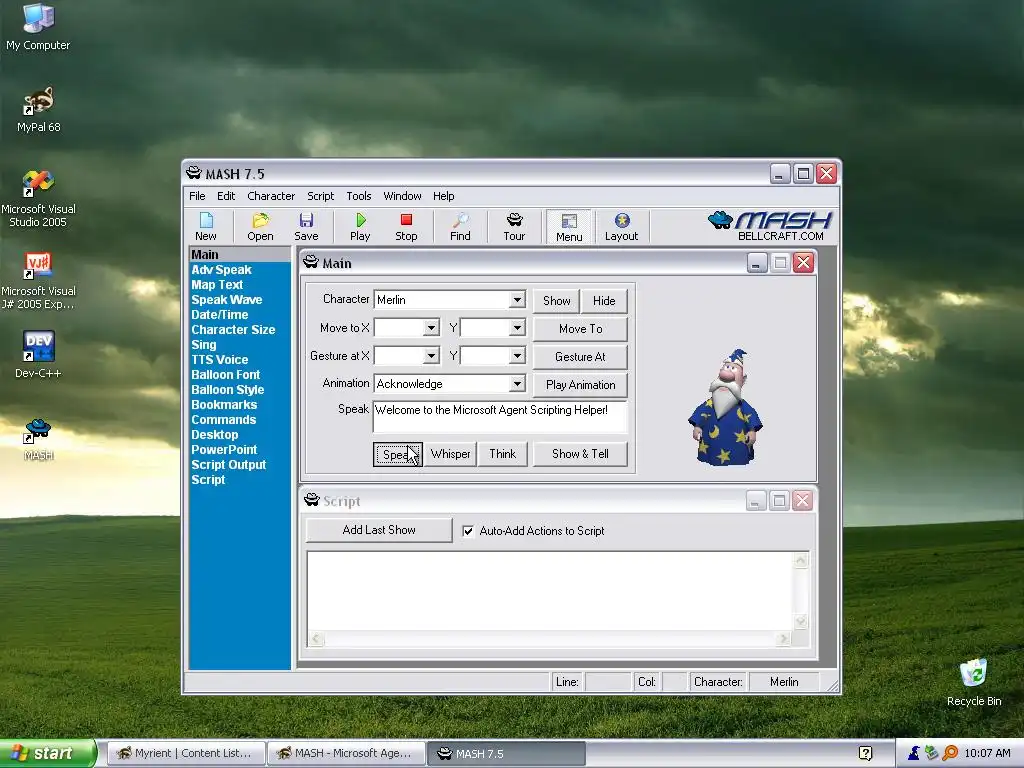Image resolution: width=1024 pixels, height=768 pixels.
Task: Click inside the Script text area
Action: (x=551, y=591)
